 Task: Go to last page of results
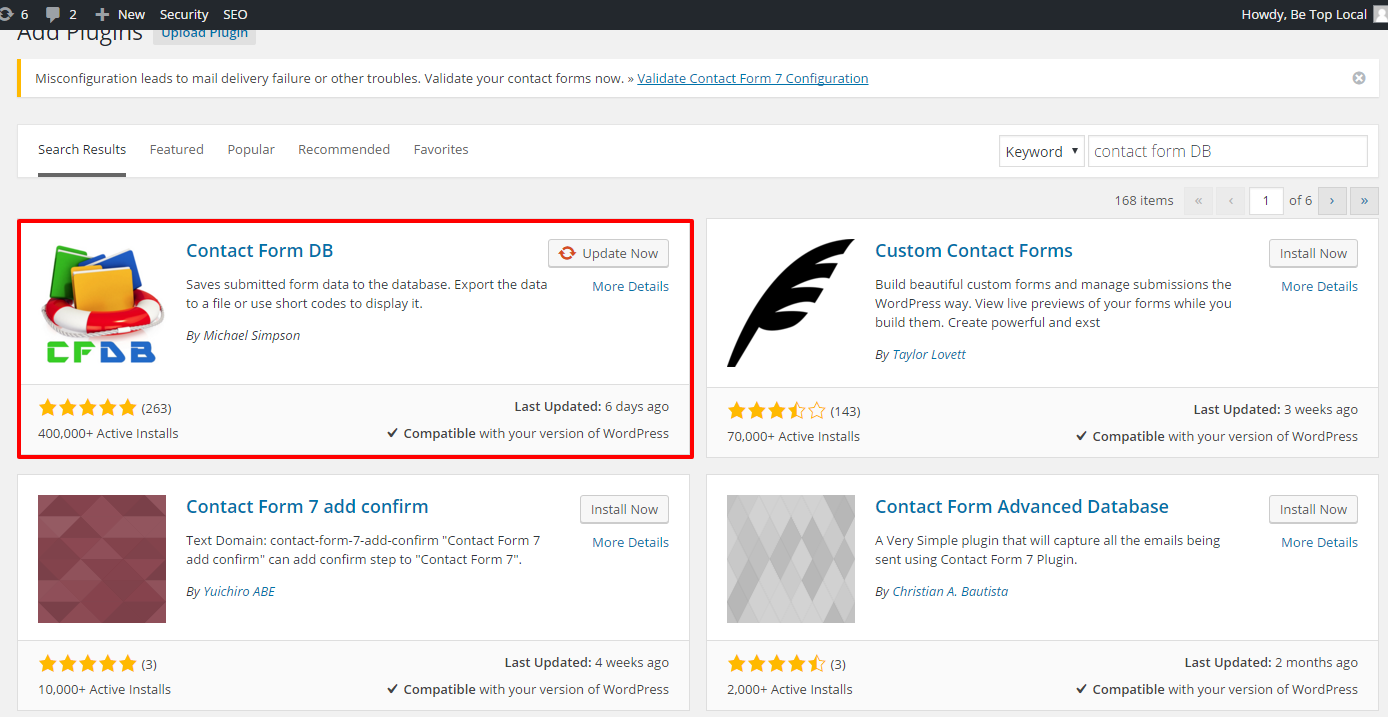pos(1365,201)
